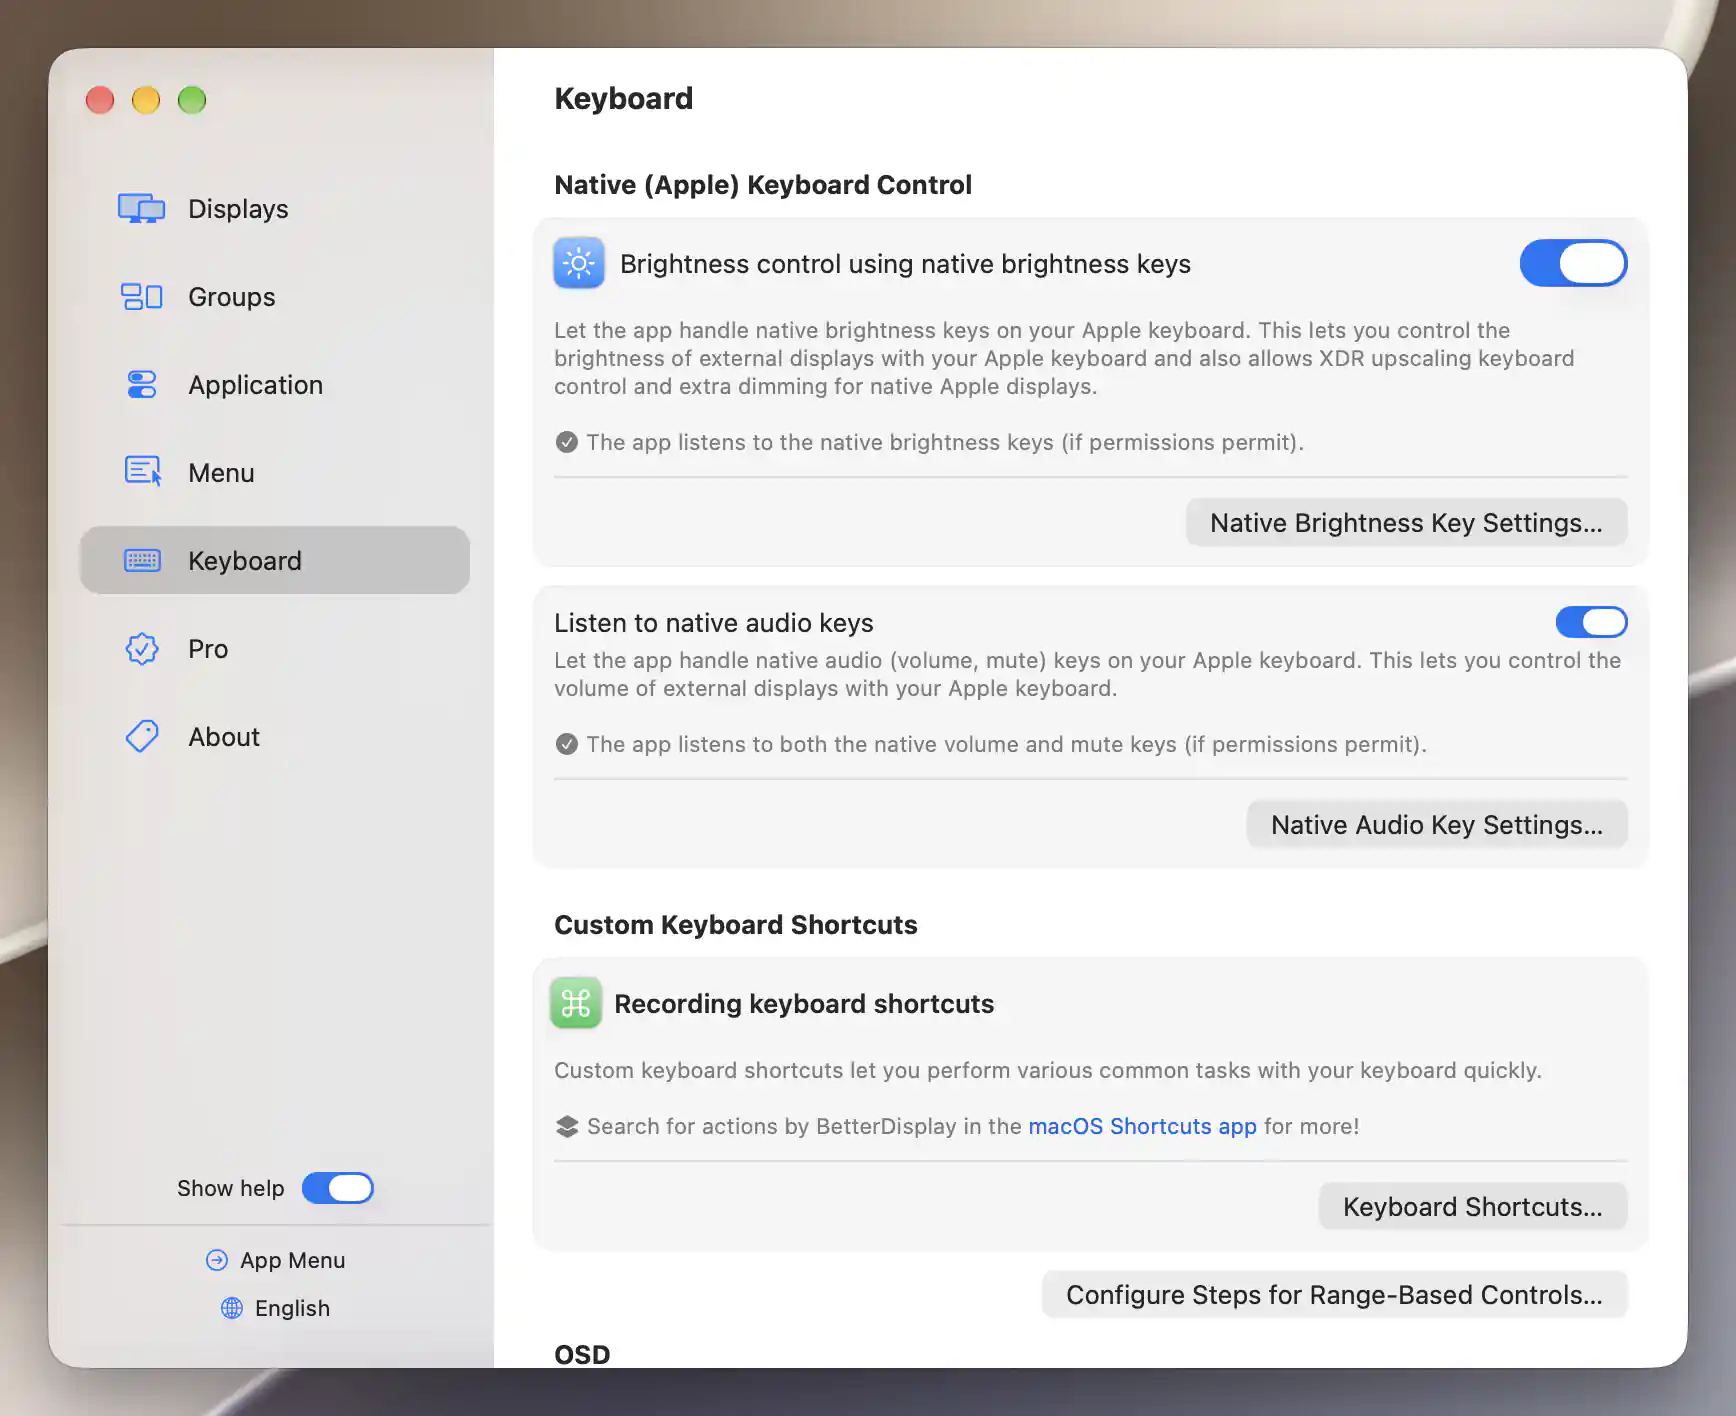Turn off the Show help switch
The width and height of the screenshot is (1736, 1416).
coord(338,1188)
